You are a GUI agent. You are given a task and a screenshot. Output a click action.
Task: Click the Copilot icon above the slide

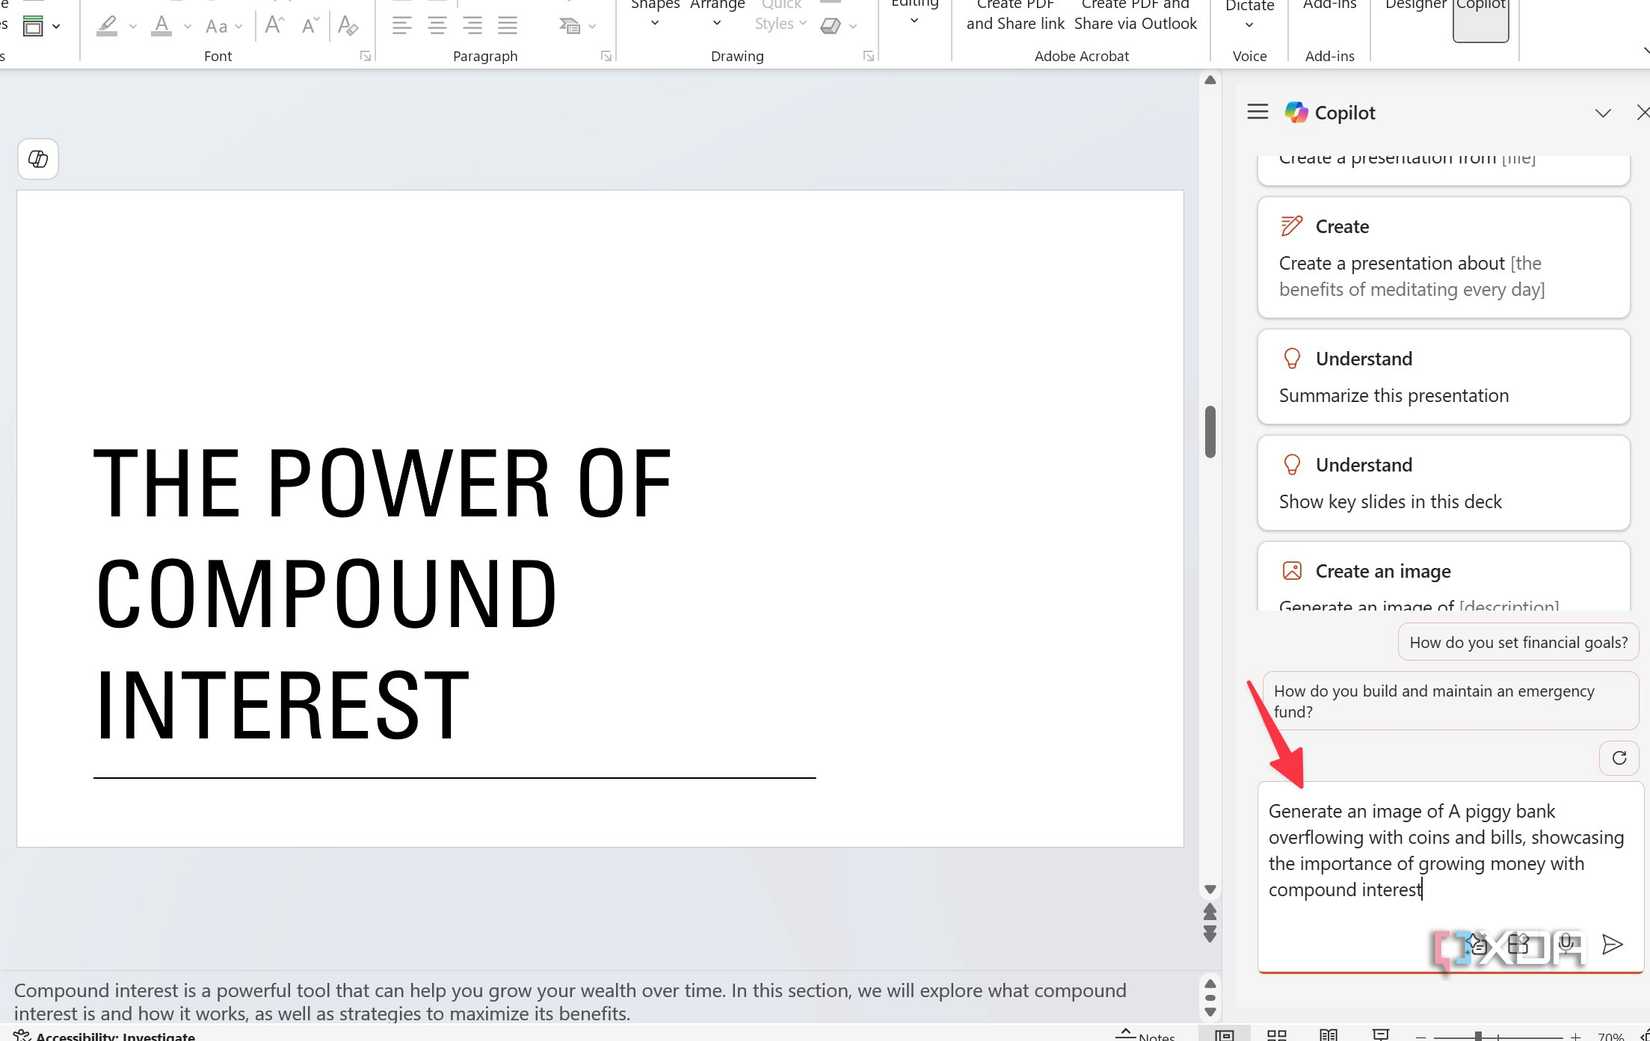(38, 159)
